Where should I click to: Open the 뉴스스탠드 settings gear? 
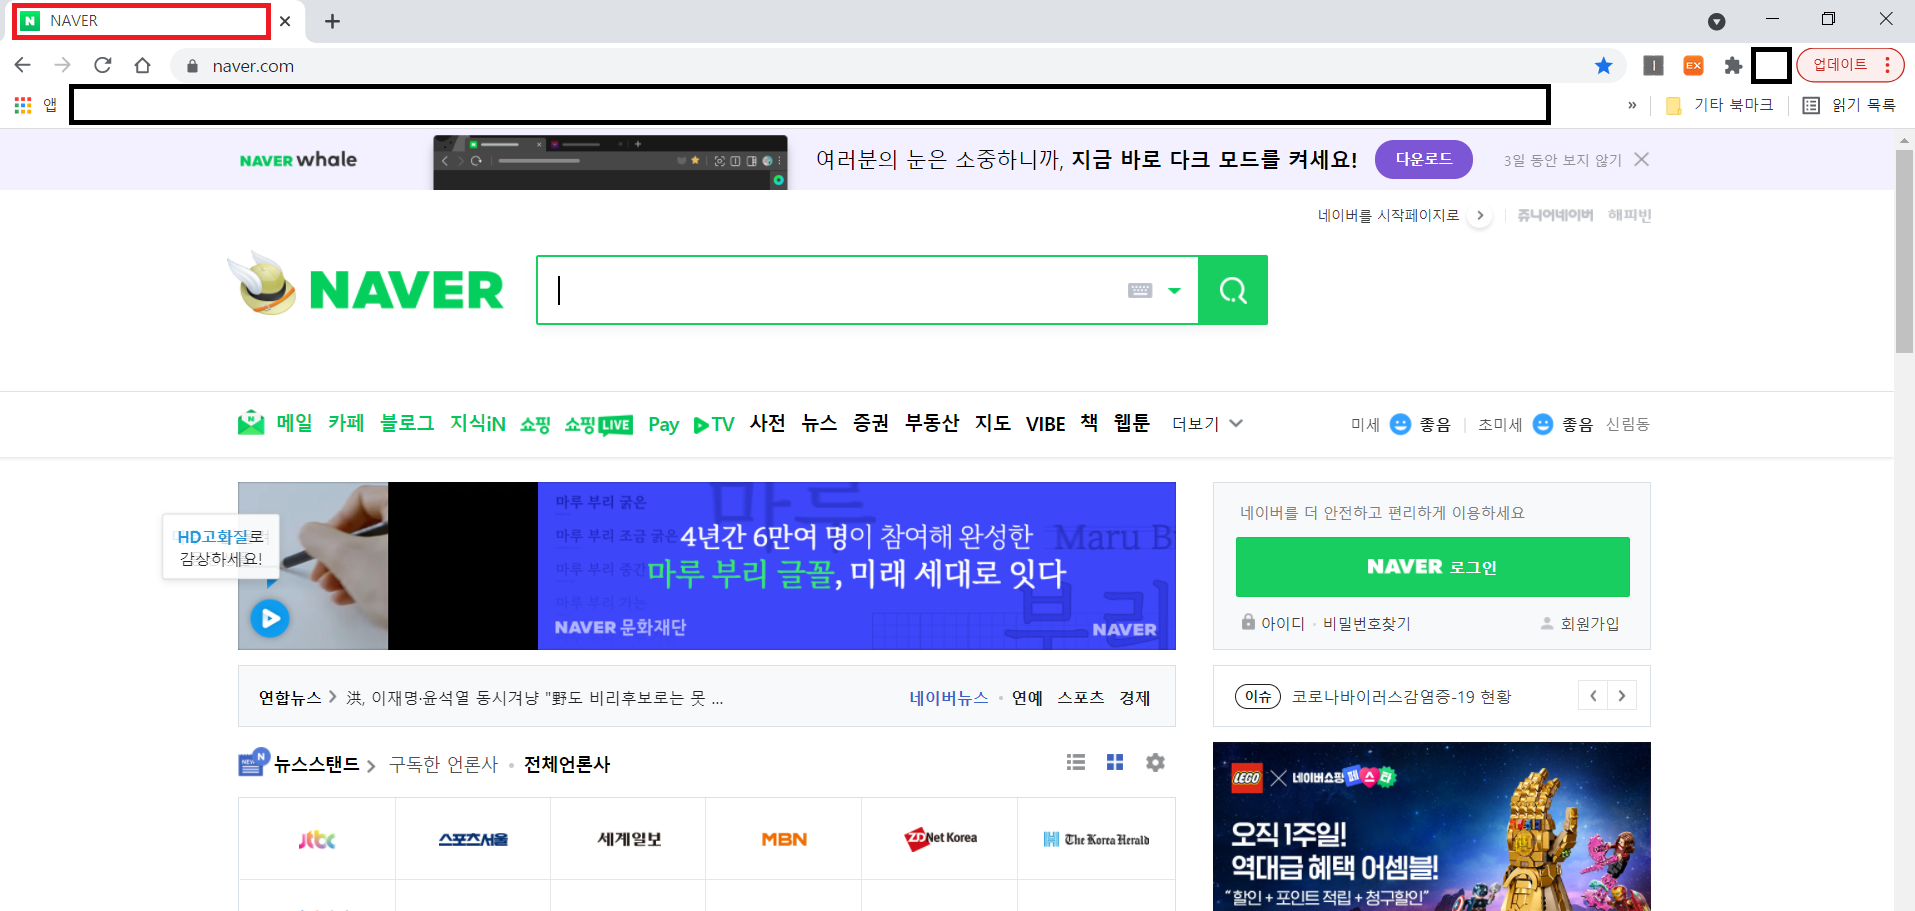[x=1155, y=762]
